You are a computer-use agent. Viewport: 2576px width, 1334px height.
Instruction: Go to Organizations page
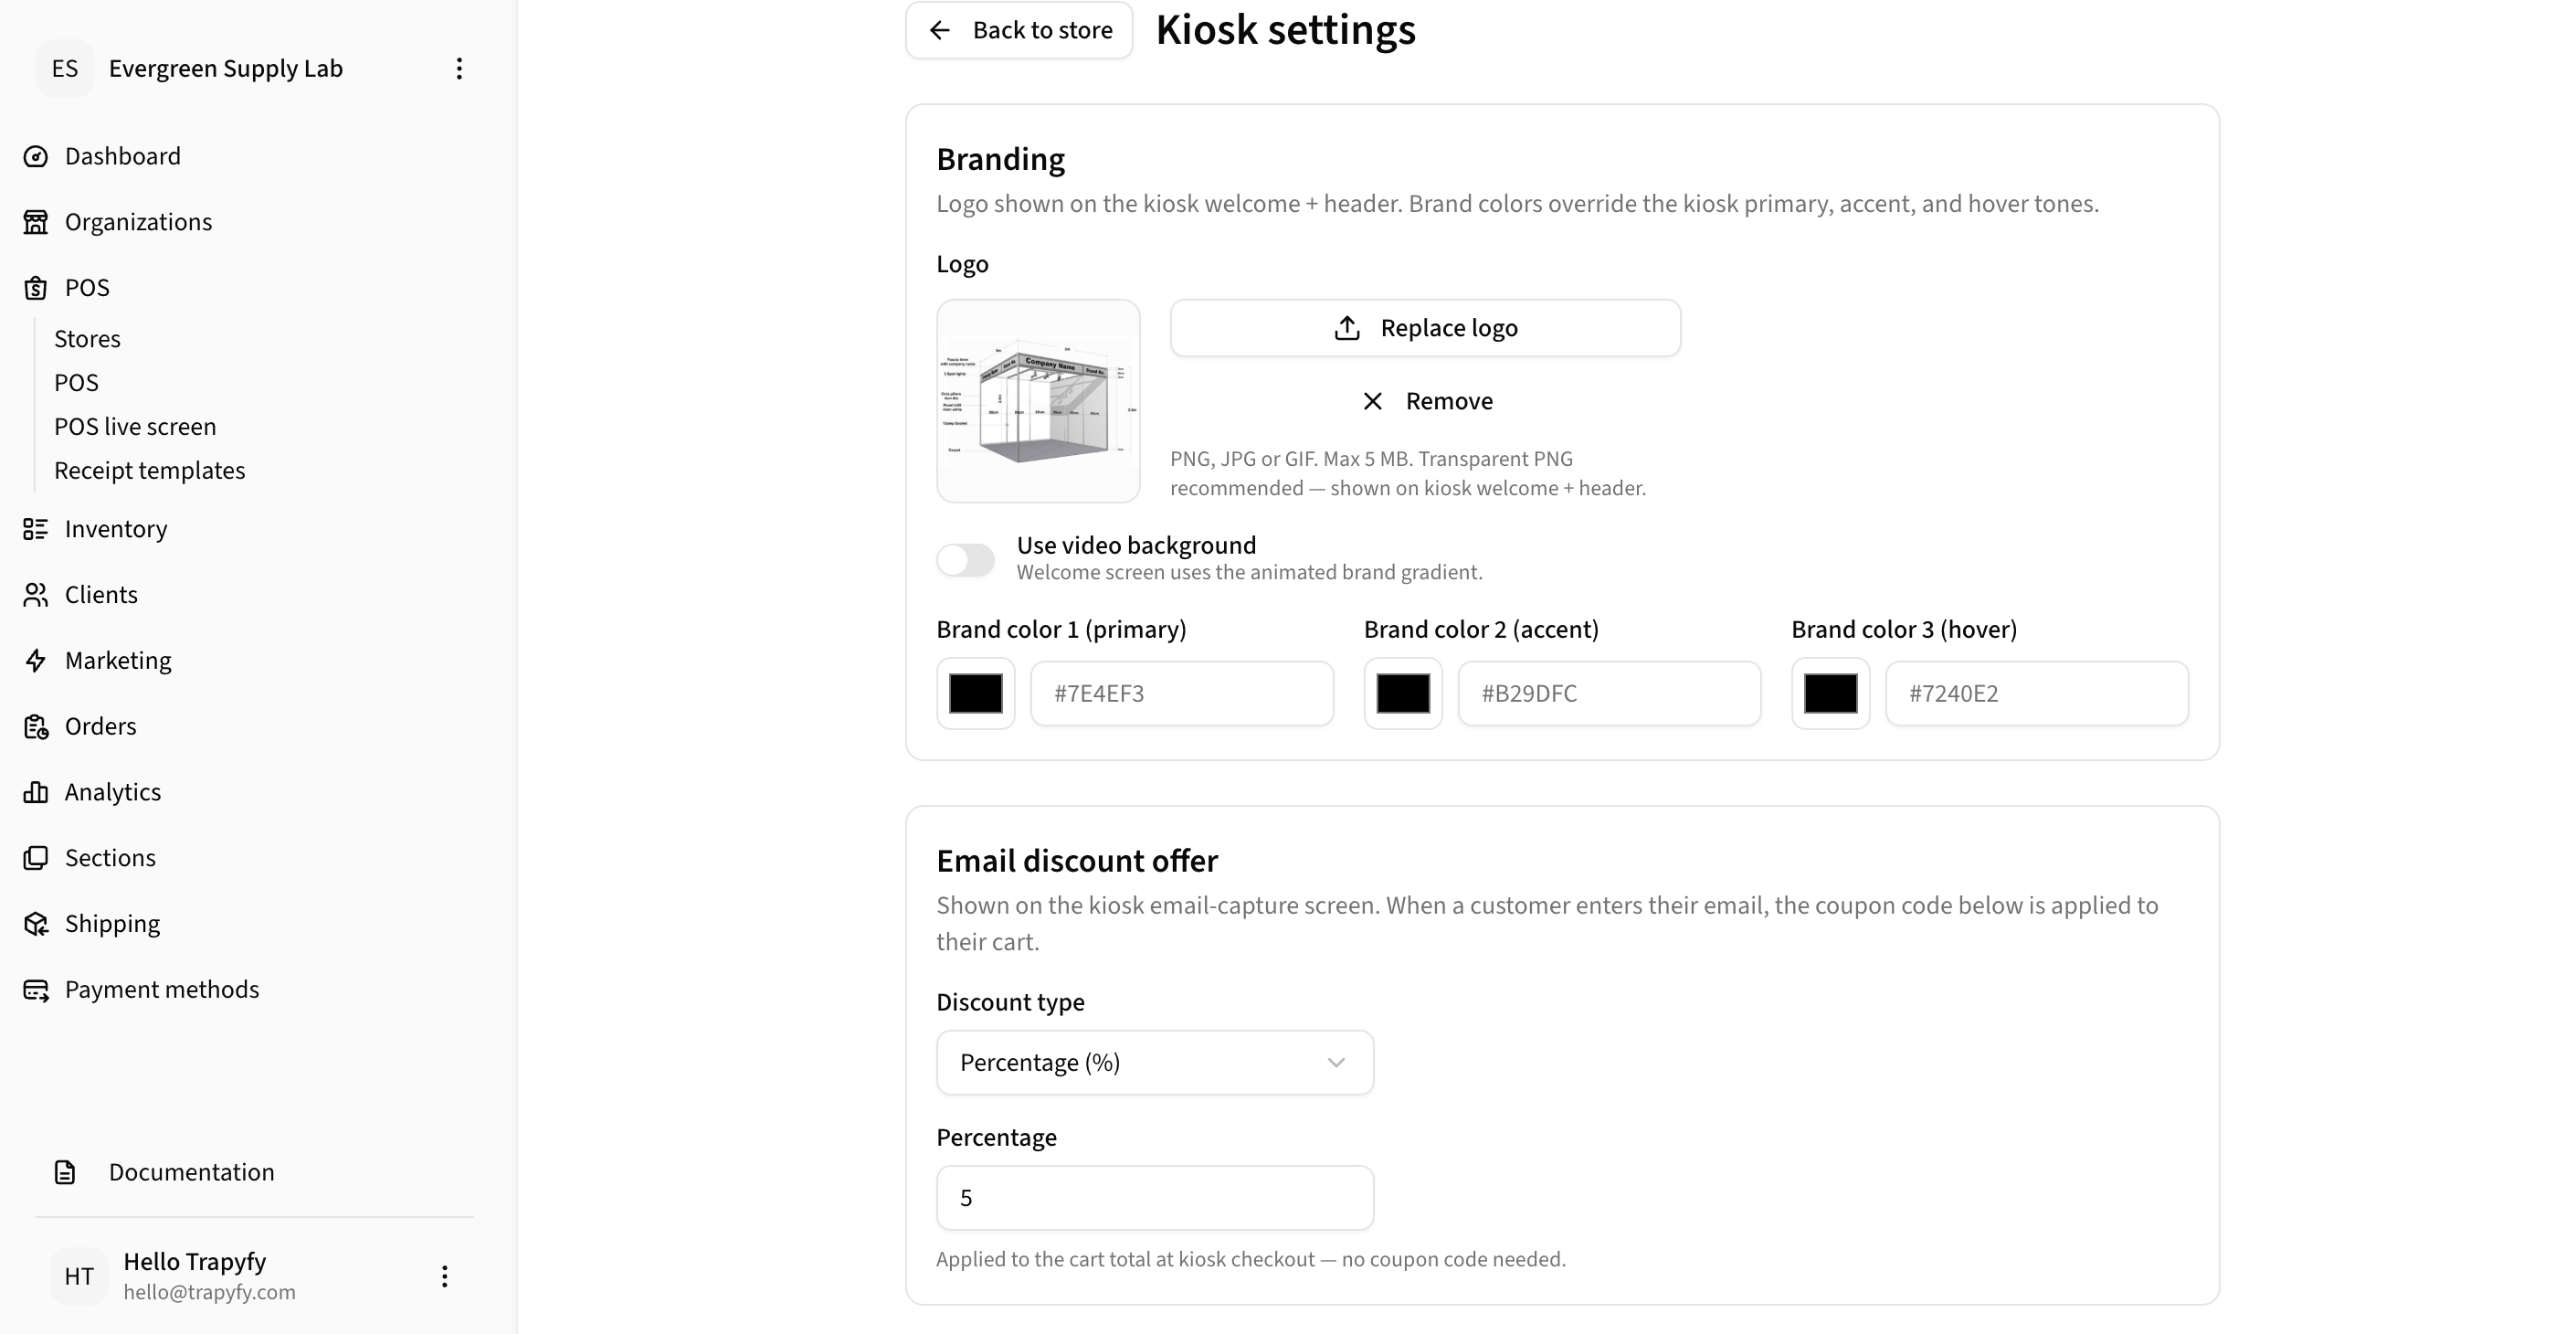[138, 222]
